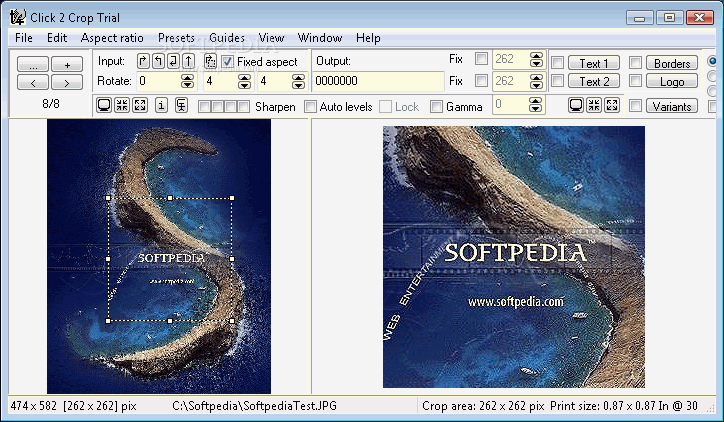Go to previous image with '<' button

point(33,83)
